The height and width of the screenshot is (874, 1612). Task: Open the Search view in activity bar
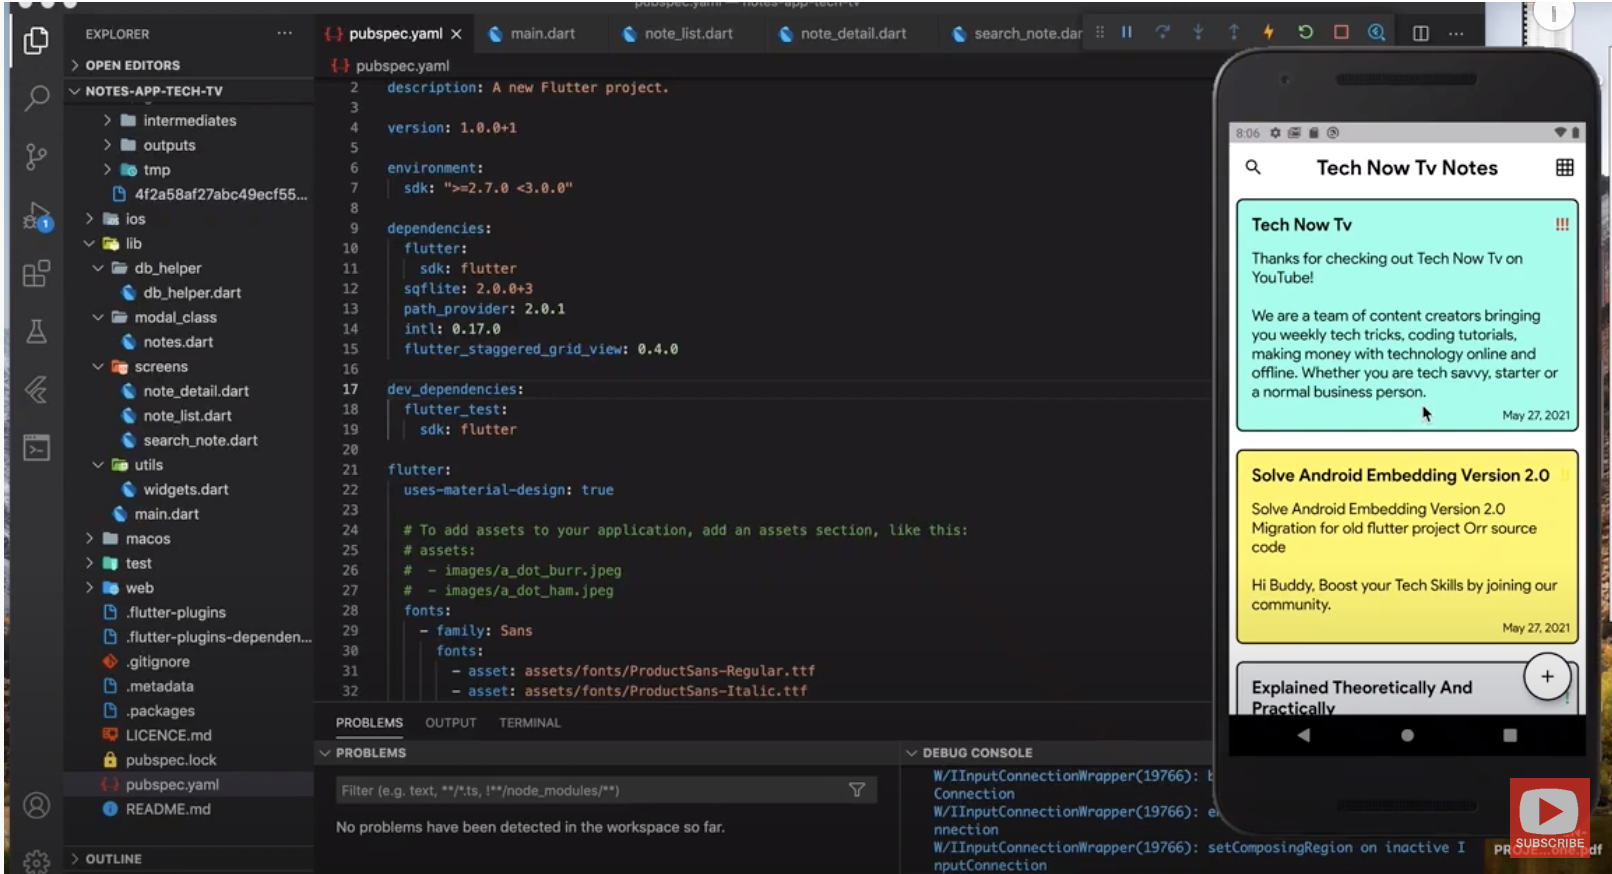click(x=36, y=98)
